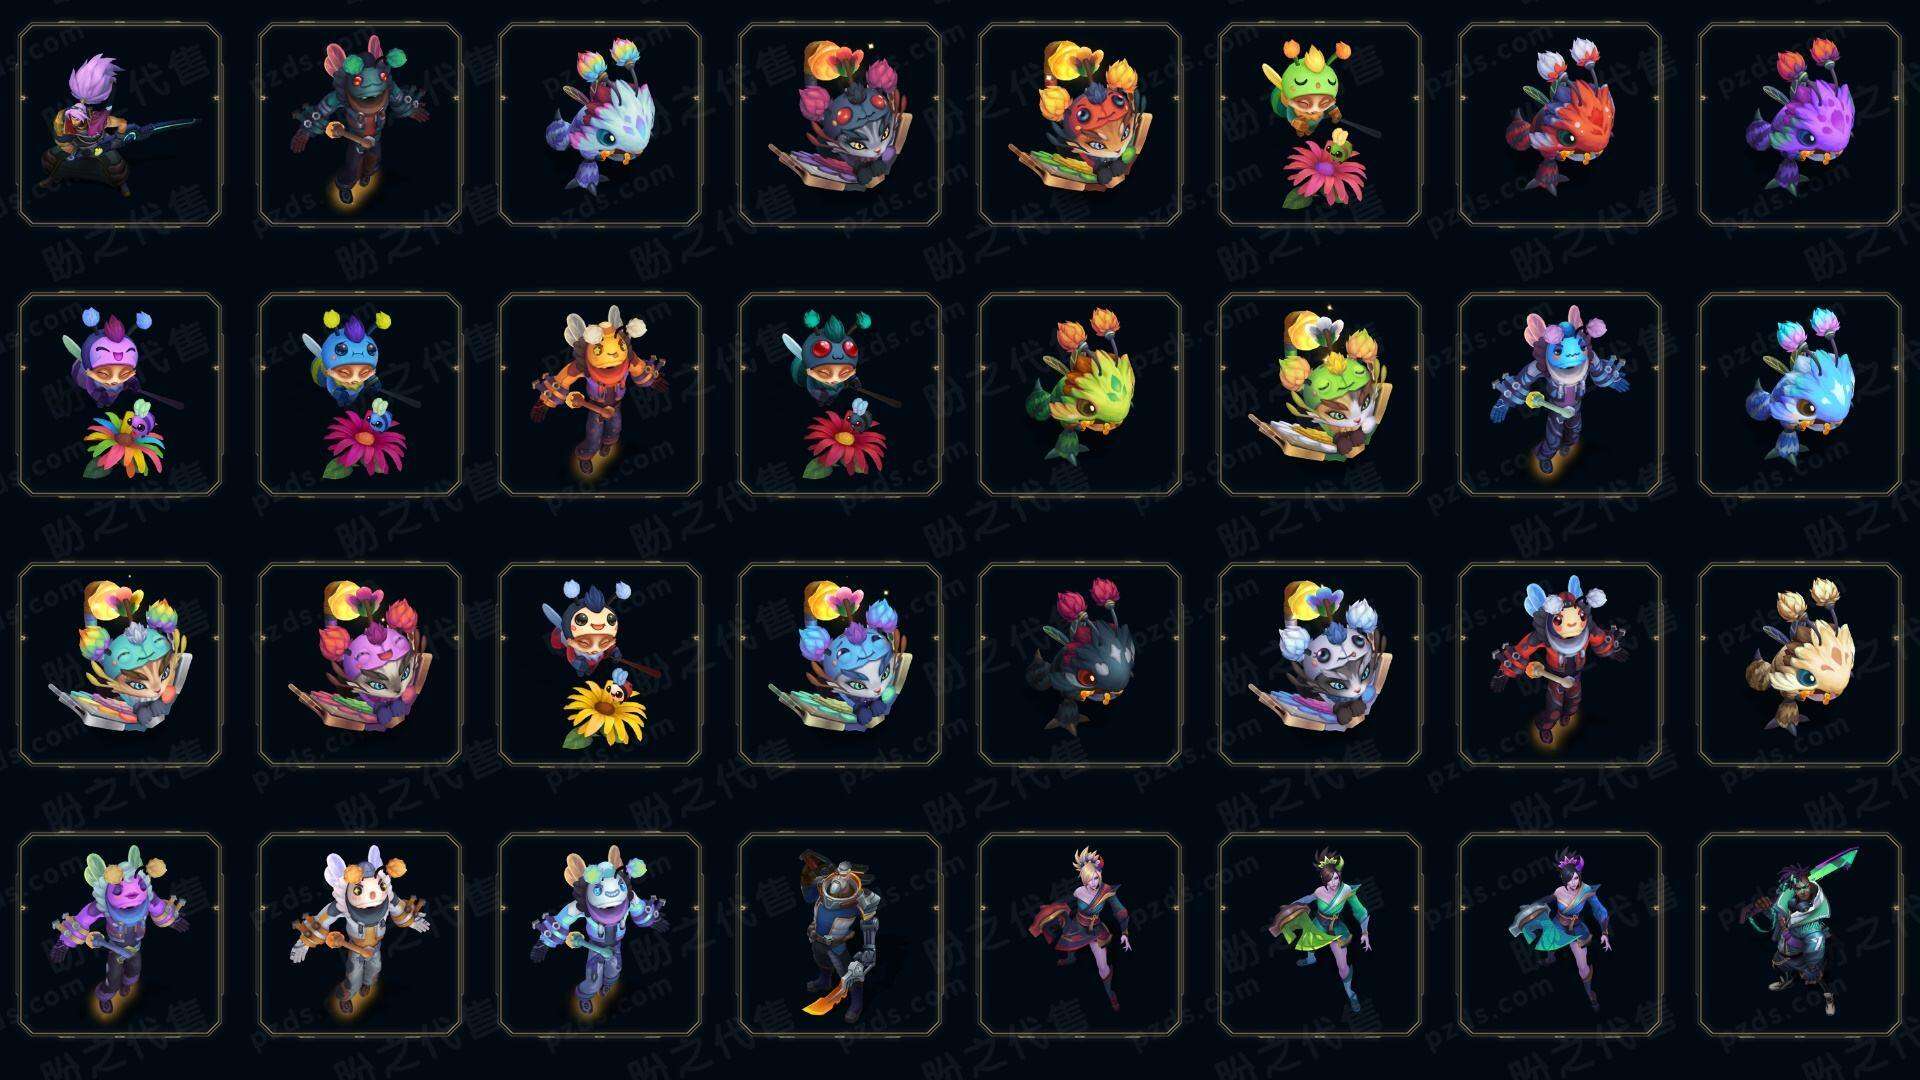
Task: Choose the red ladybug Yuumi skin
Action: 1080,125
